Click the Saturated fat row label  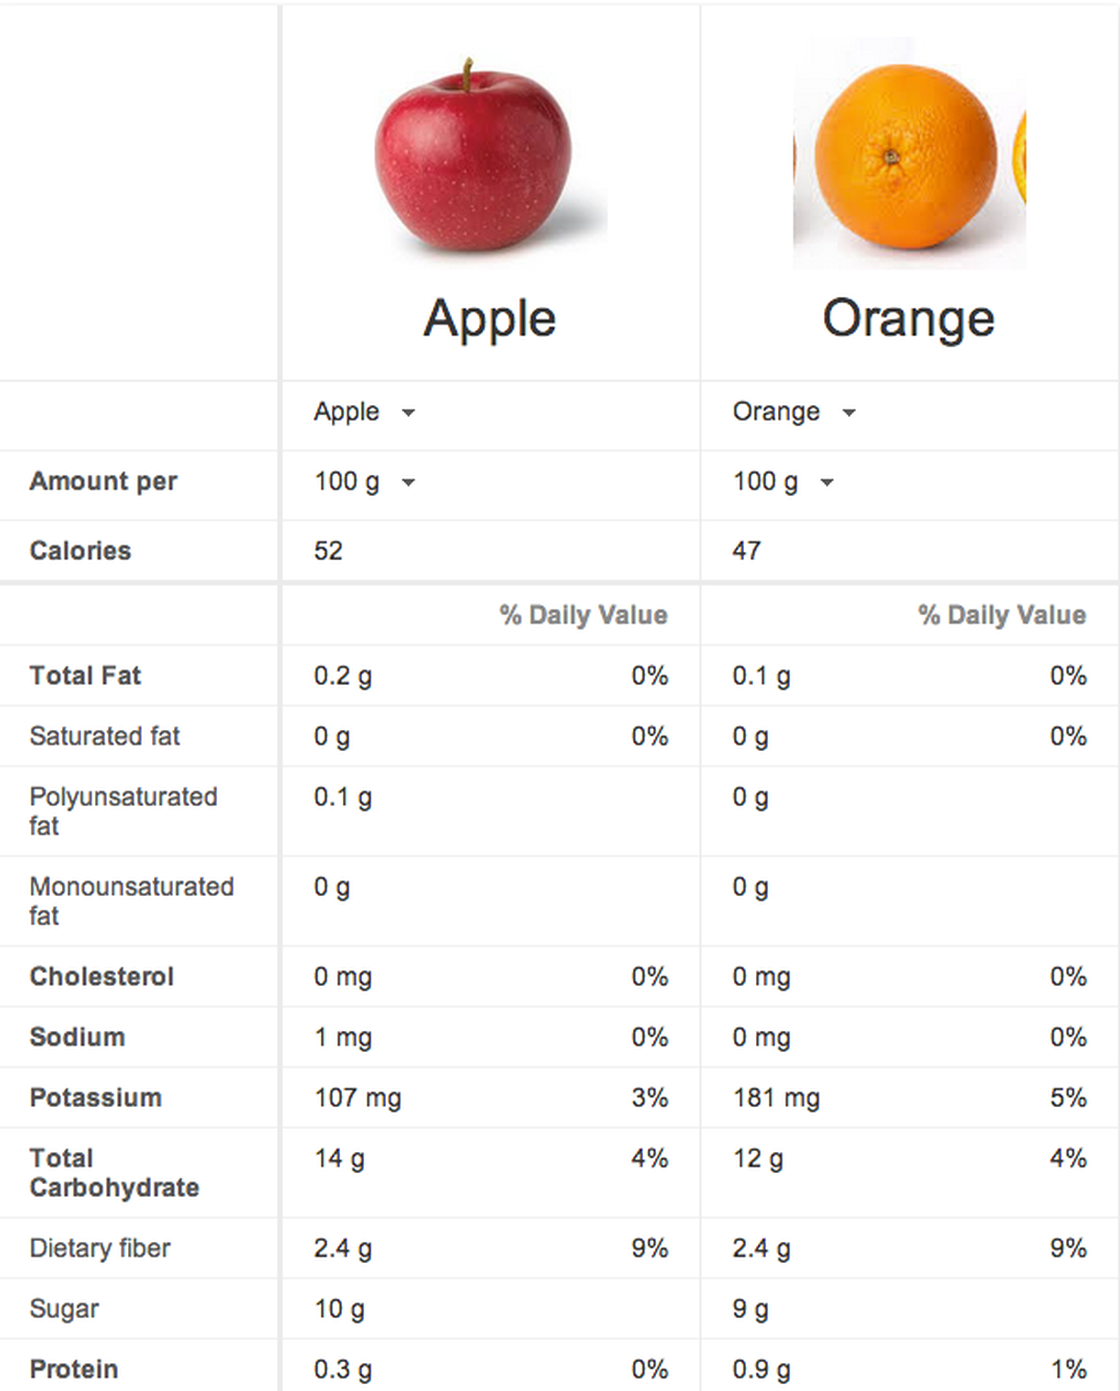click(105, 737)
